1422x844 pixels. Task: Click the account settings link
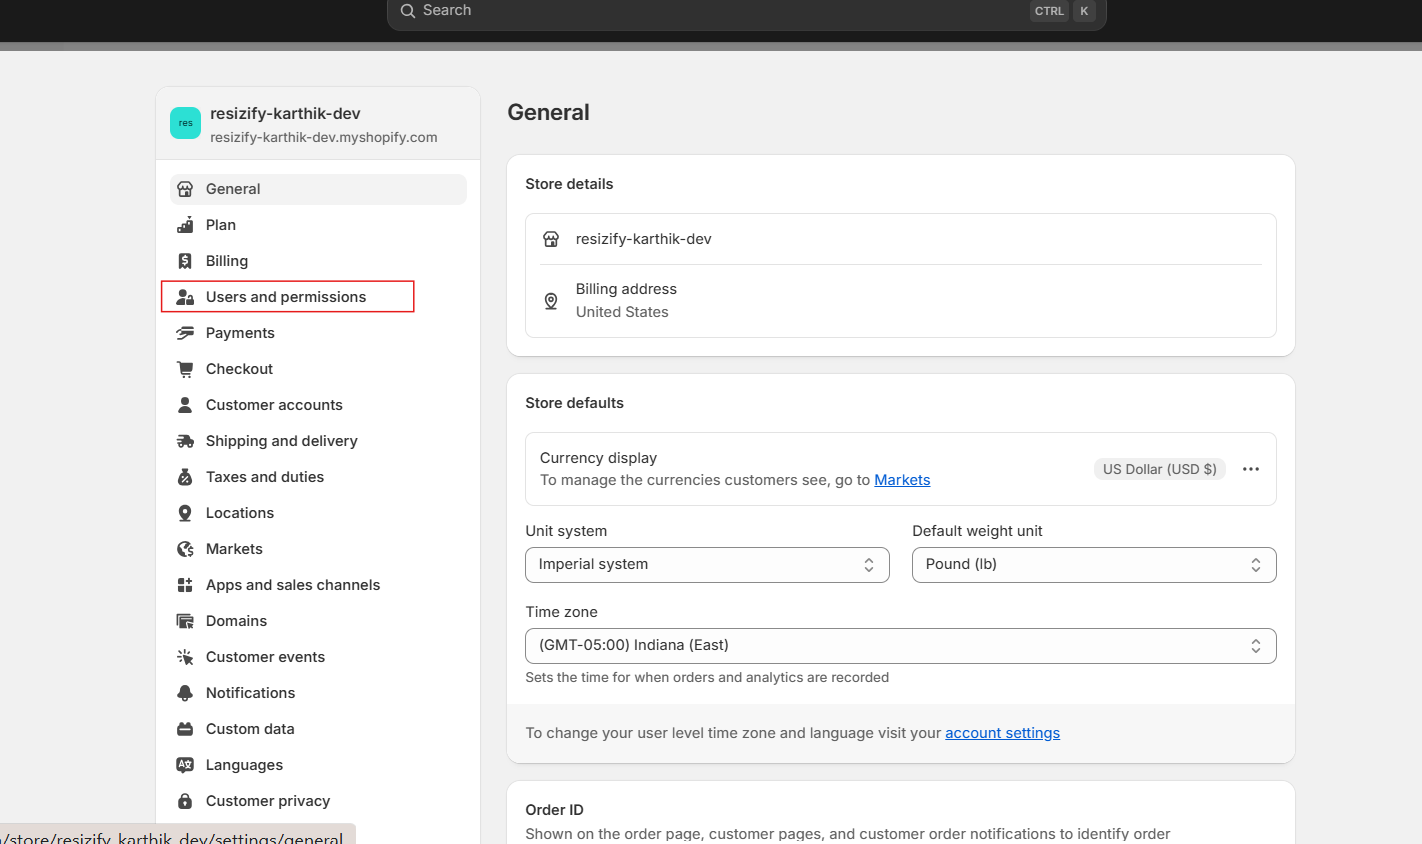1002,732
